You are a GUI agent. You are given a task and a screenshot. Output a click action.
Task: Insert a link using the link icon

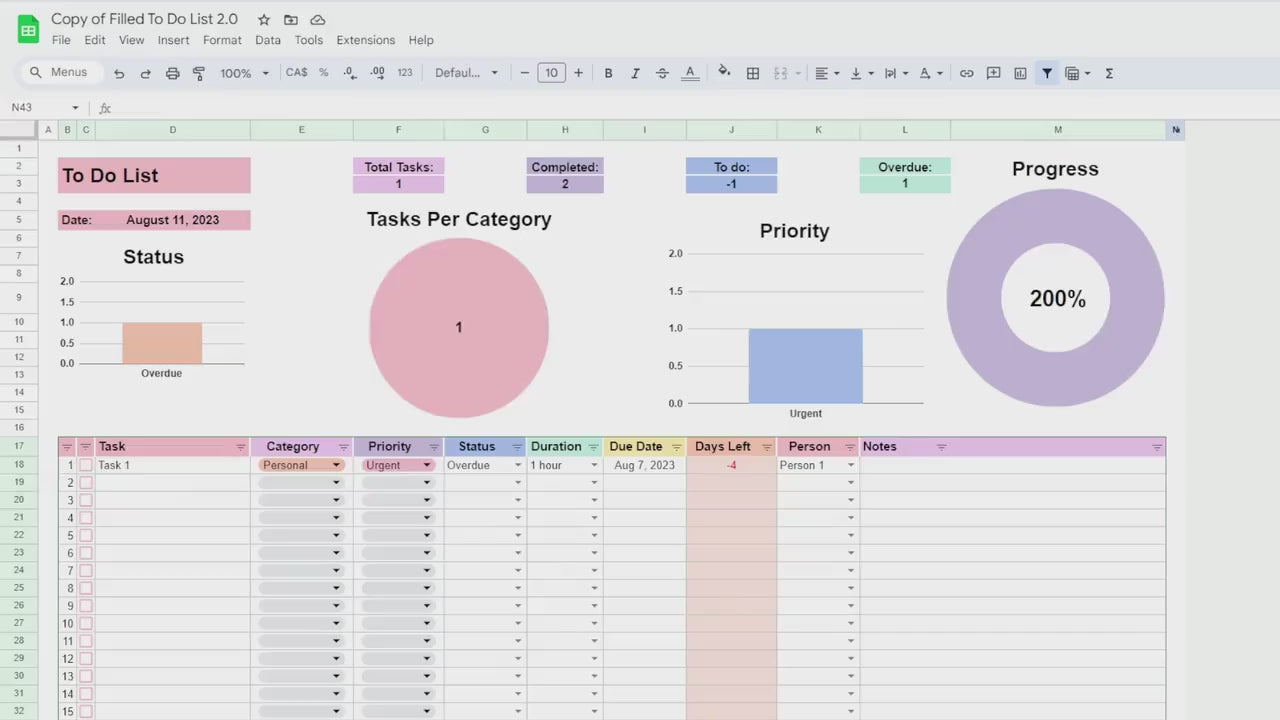click(x=966, y=73)
